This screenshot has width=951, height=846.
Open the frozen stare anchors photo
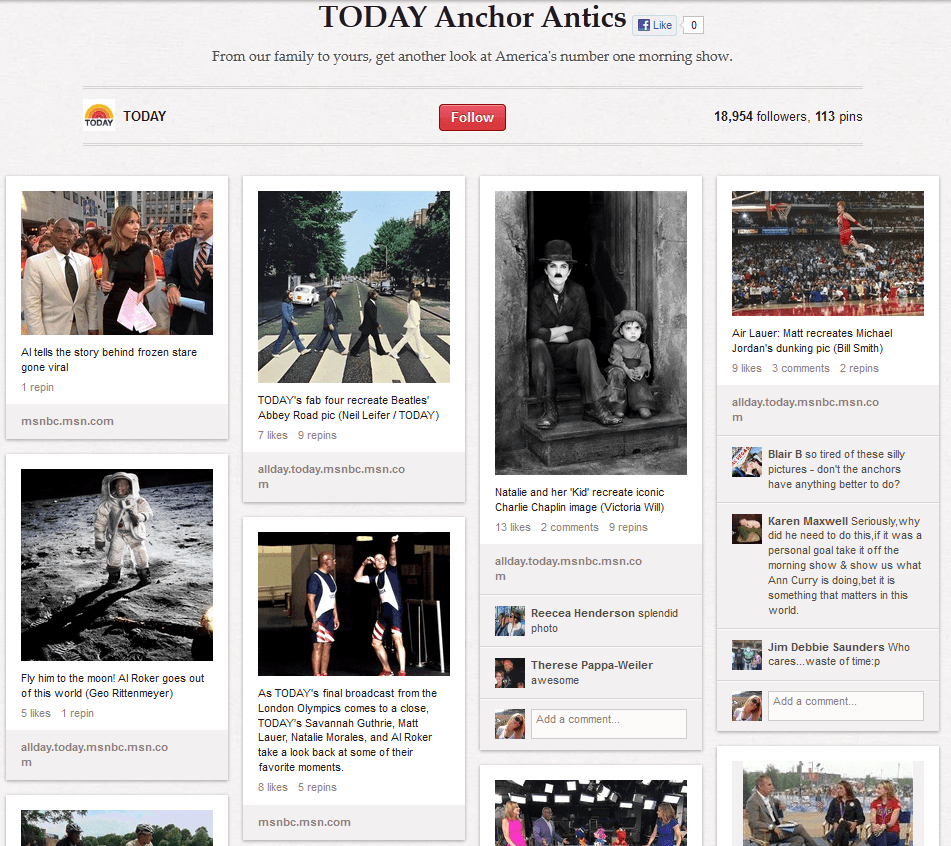click(117, 263)
